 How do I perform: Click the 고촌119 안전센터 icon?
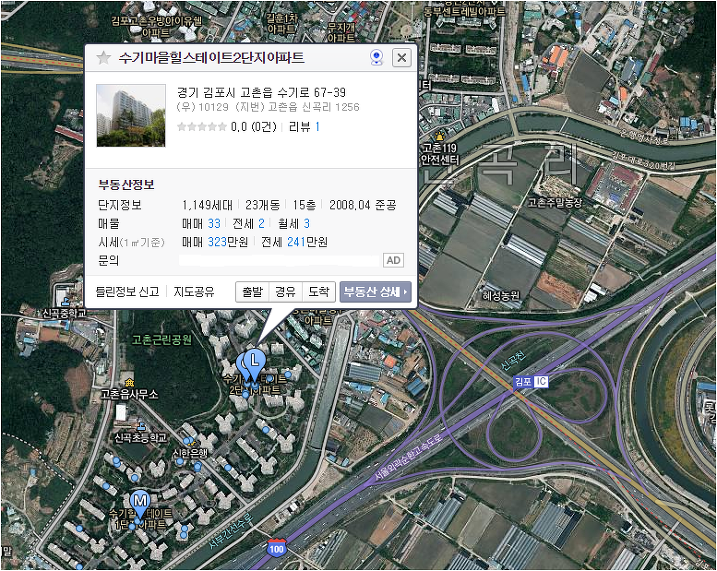click(x=439, y=135)
